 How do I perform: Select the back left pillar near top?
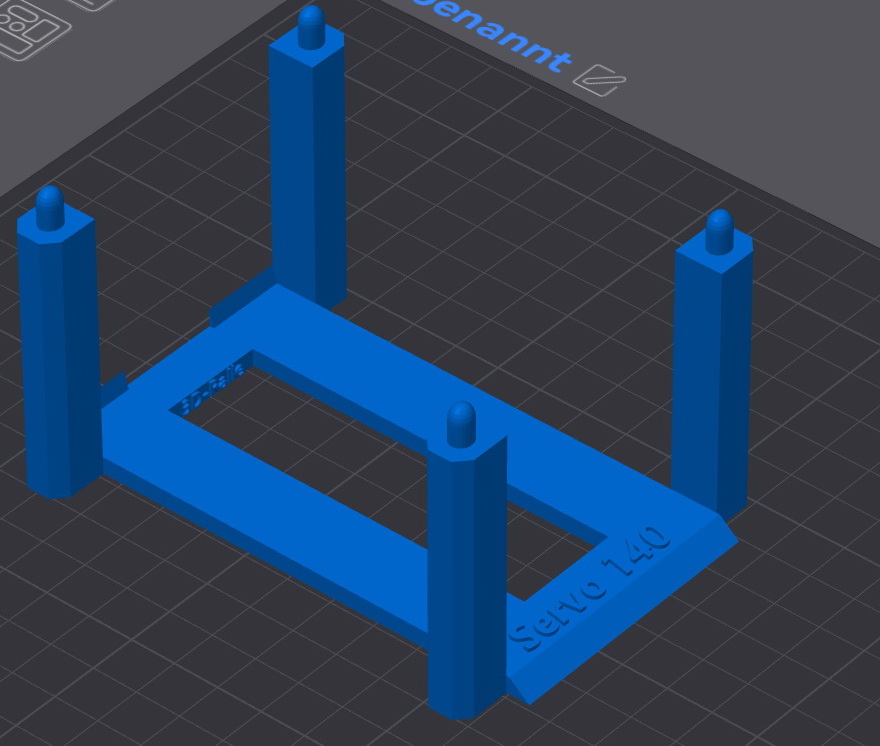pos(308,160)
